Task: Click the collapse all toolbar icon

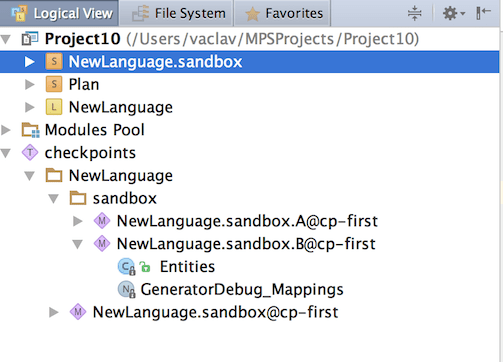Action: point(414,13)
